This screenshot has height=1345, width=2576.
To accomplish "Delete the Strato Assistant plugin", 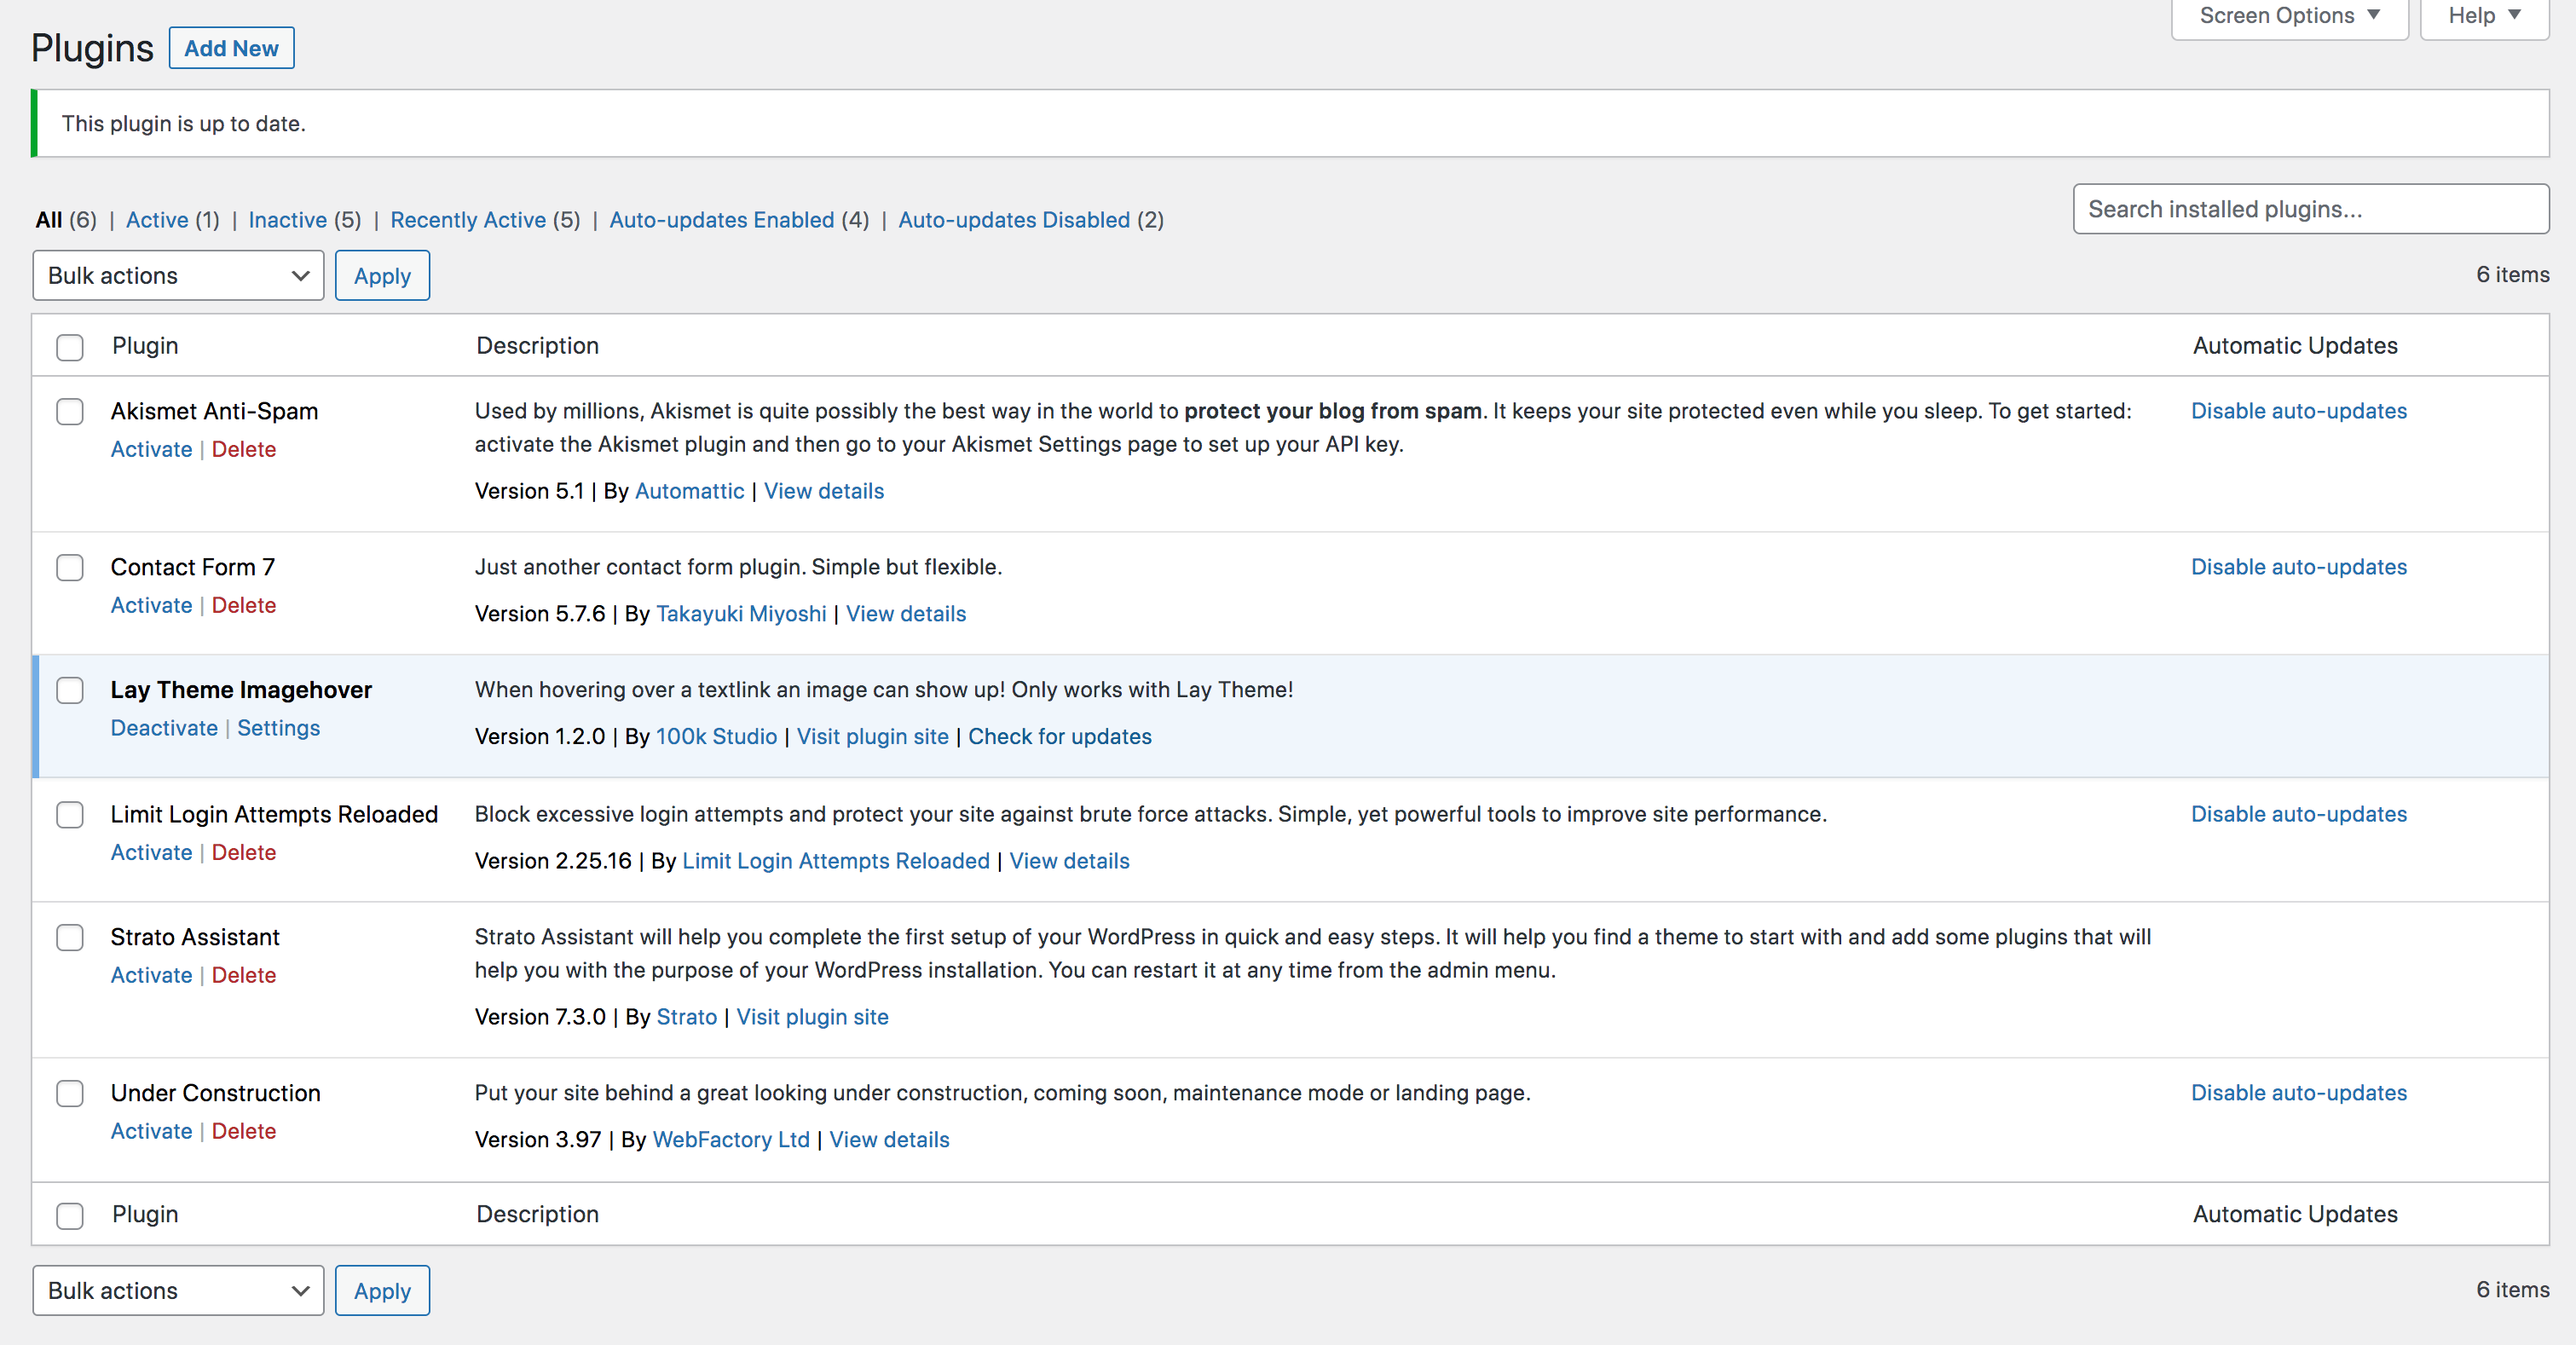I will 243,975.
